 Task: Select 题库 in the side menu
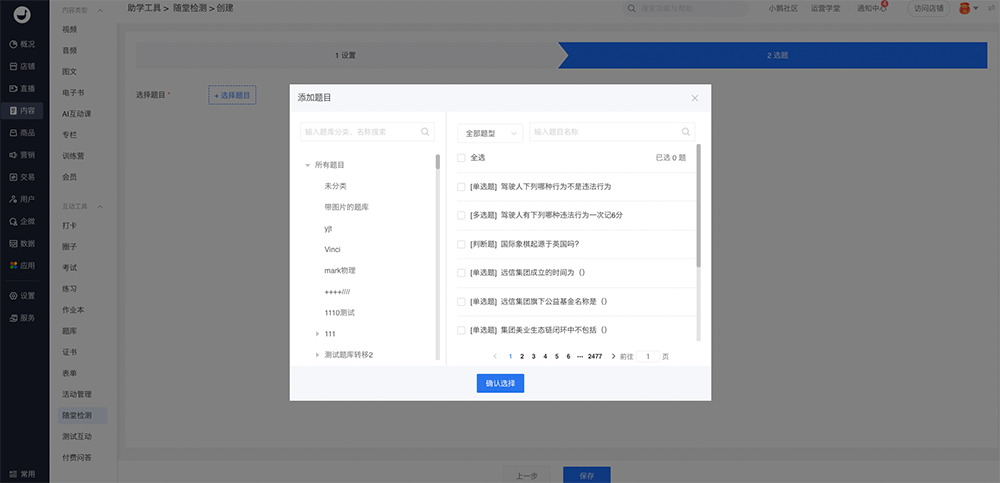click(69, 329)
